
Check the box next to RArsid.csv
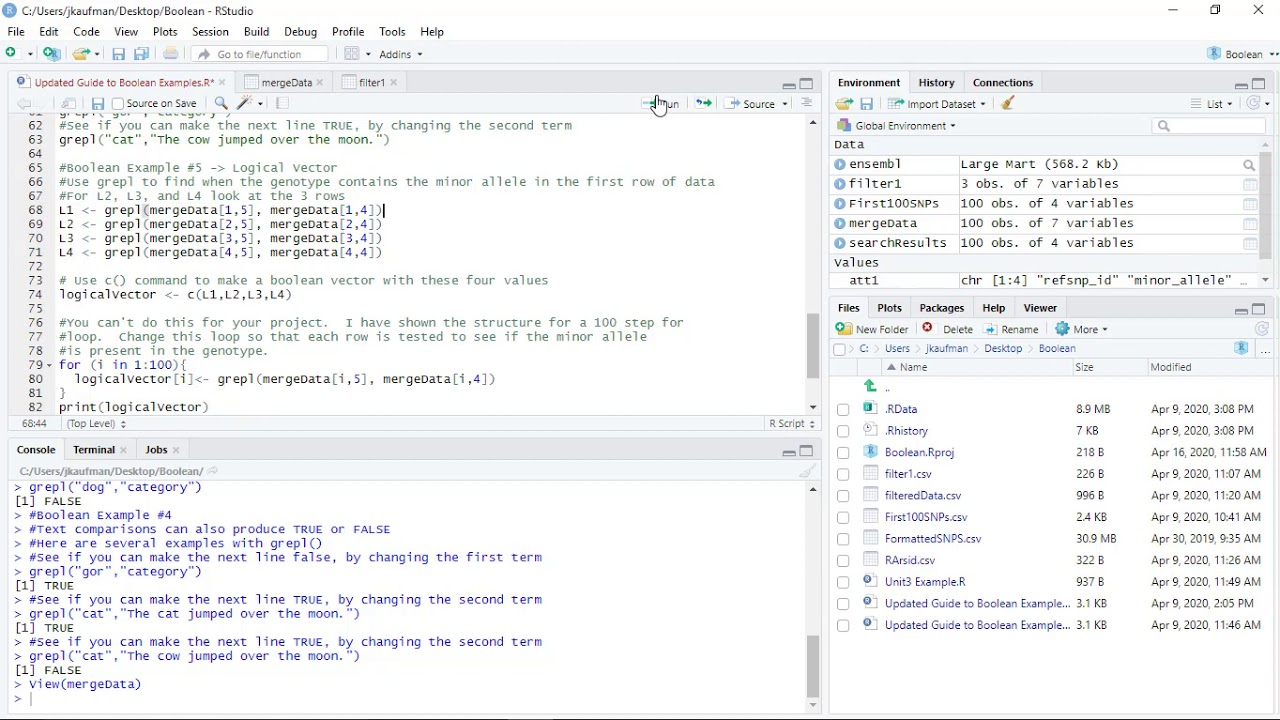pyautogui.click(x=843, y=561)
